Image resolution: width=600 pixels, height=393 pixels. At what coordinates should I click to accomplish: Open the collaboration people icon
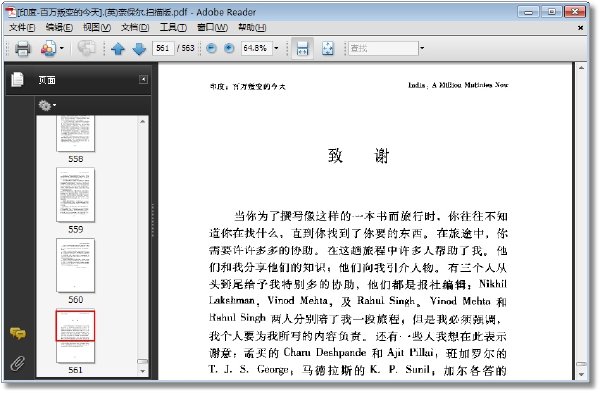click(x=49, y=49)
